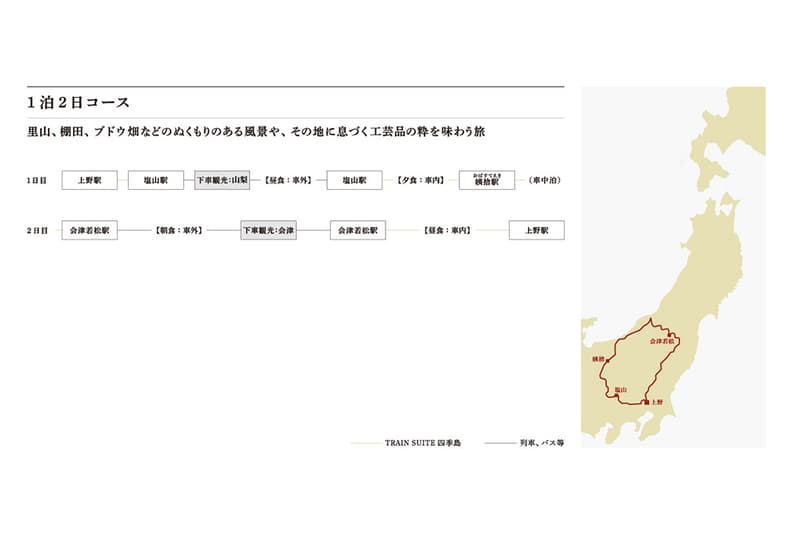This screenshot has height=534, width=800.
Task: Click the 【昼食:車内】 label on day 2
Action: click(447, 230)
